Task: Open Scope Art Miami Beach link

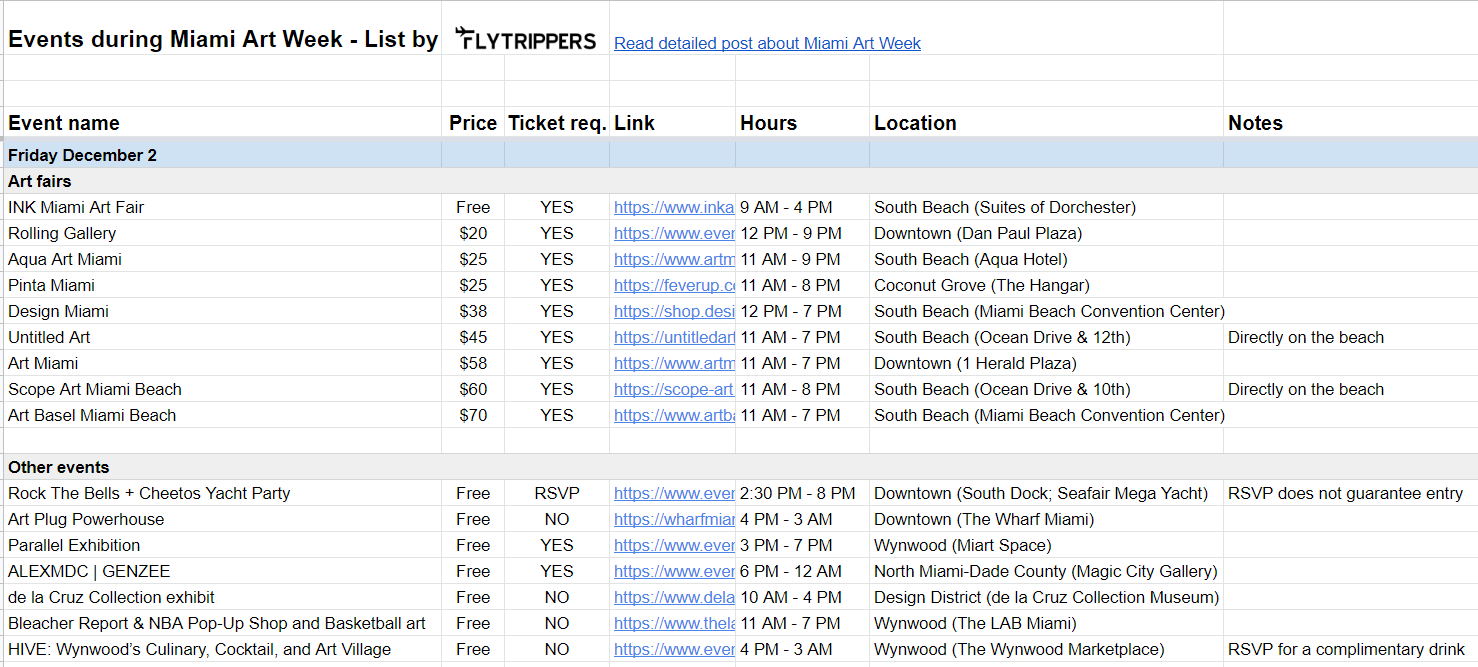Action: (674, 389)
